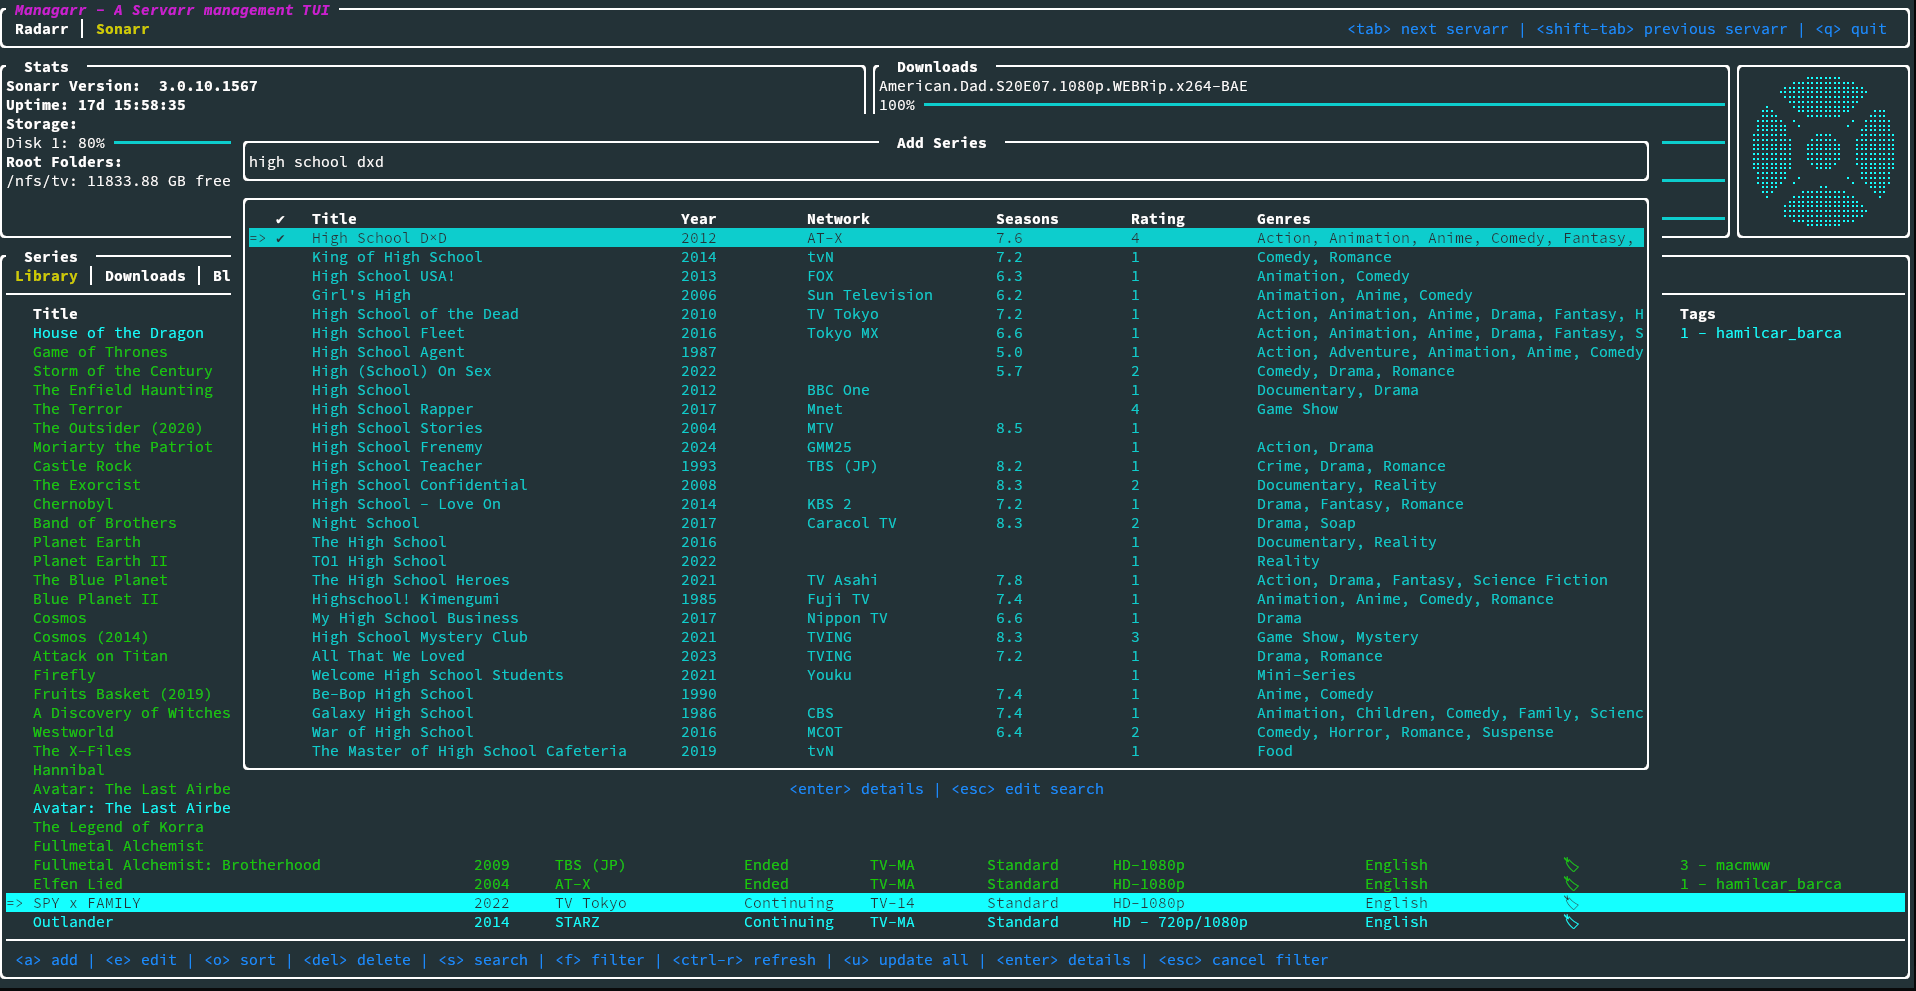Click the Sonarr logo graphic
Image resolution: width=1916 pixels, height=991 pixels.
point(1823,151)
